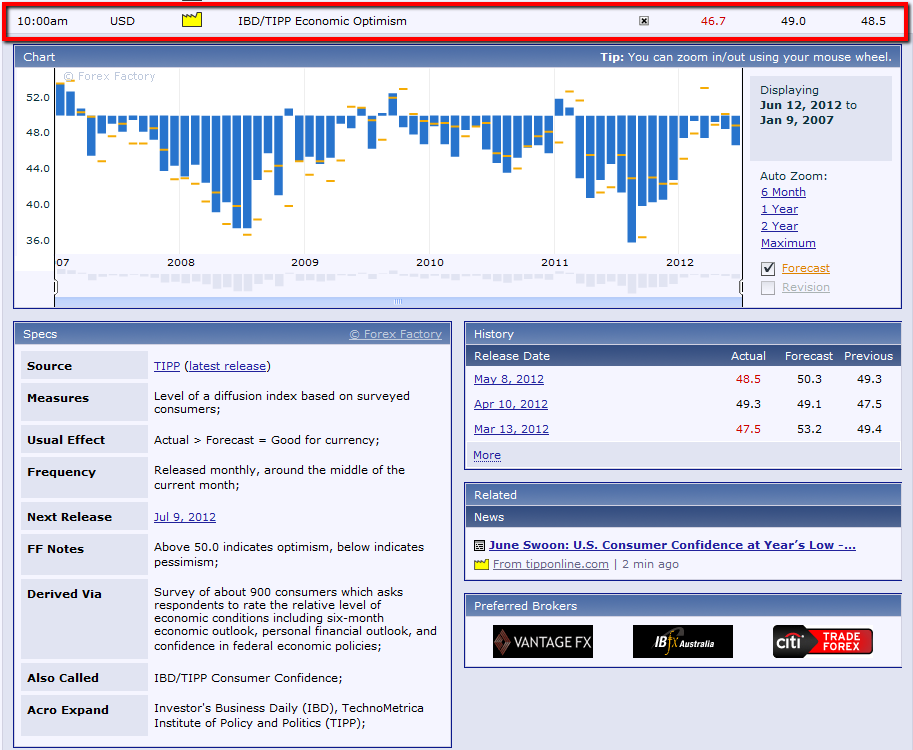Click the forecast 53.2 in Mar 13 row

coord(809,429)
